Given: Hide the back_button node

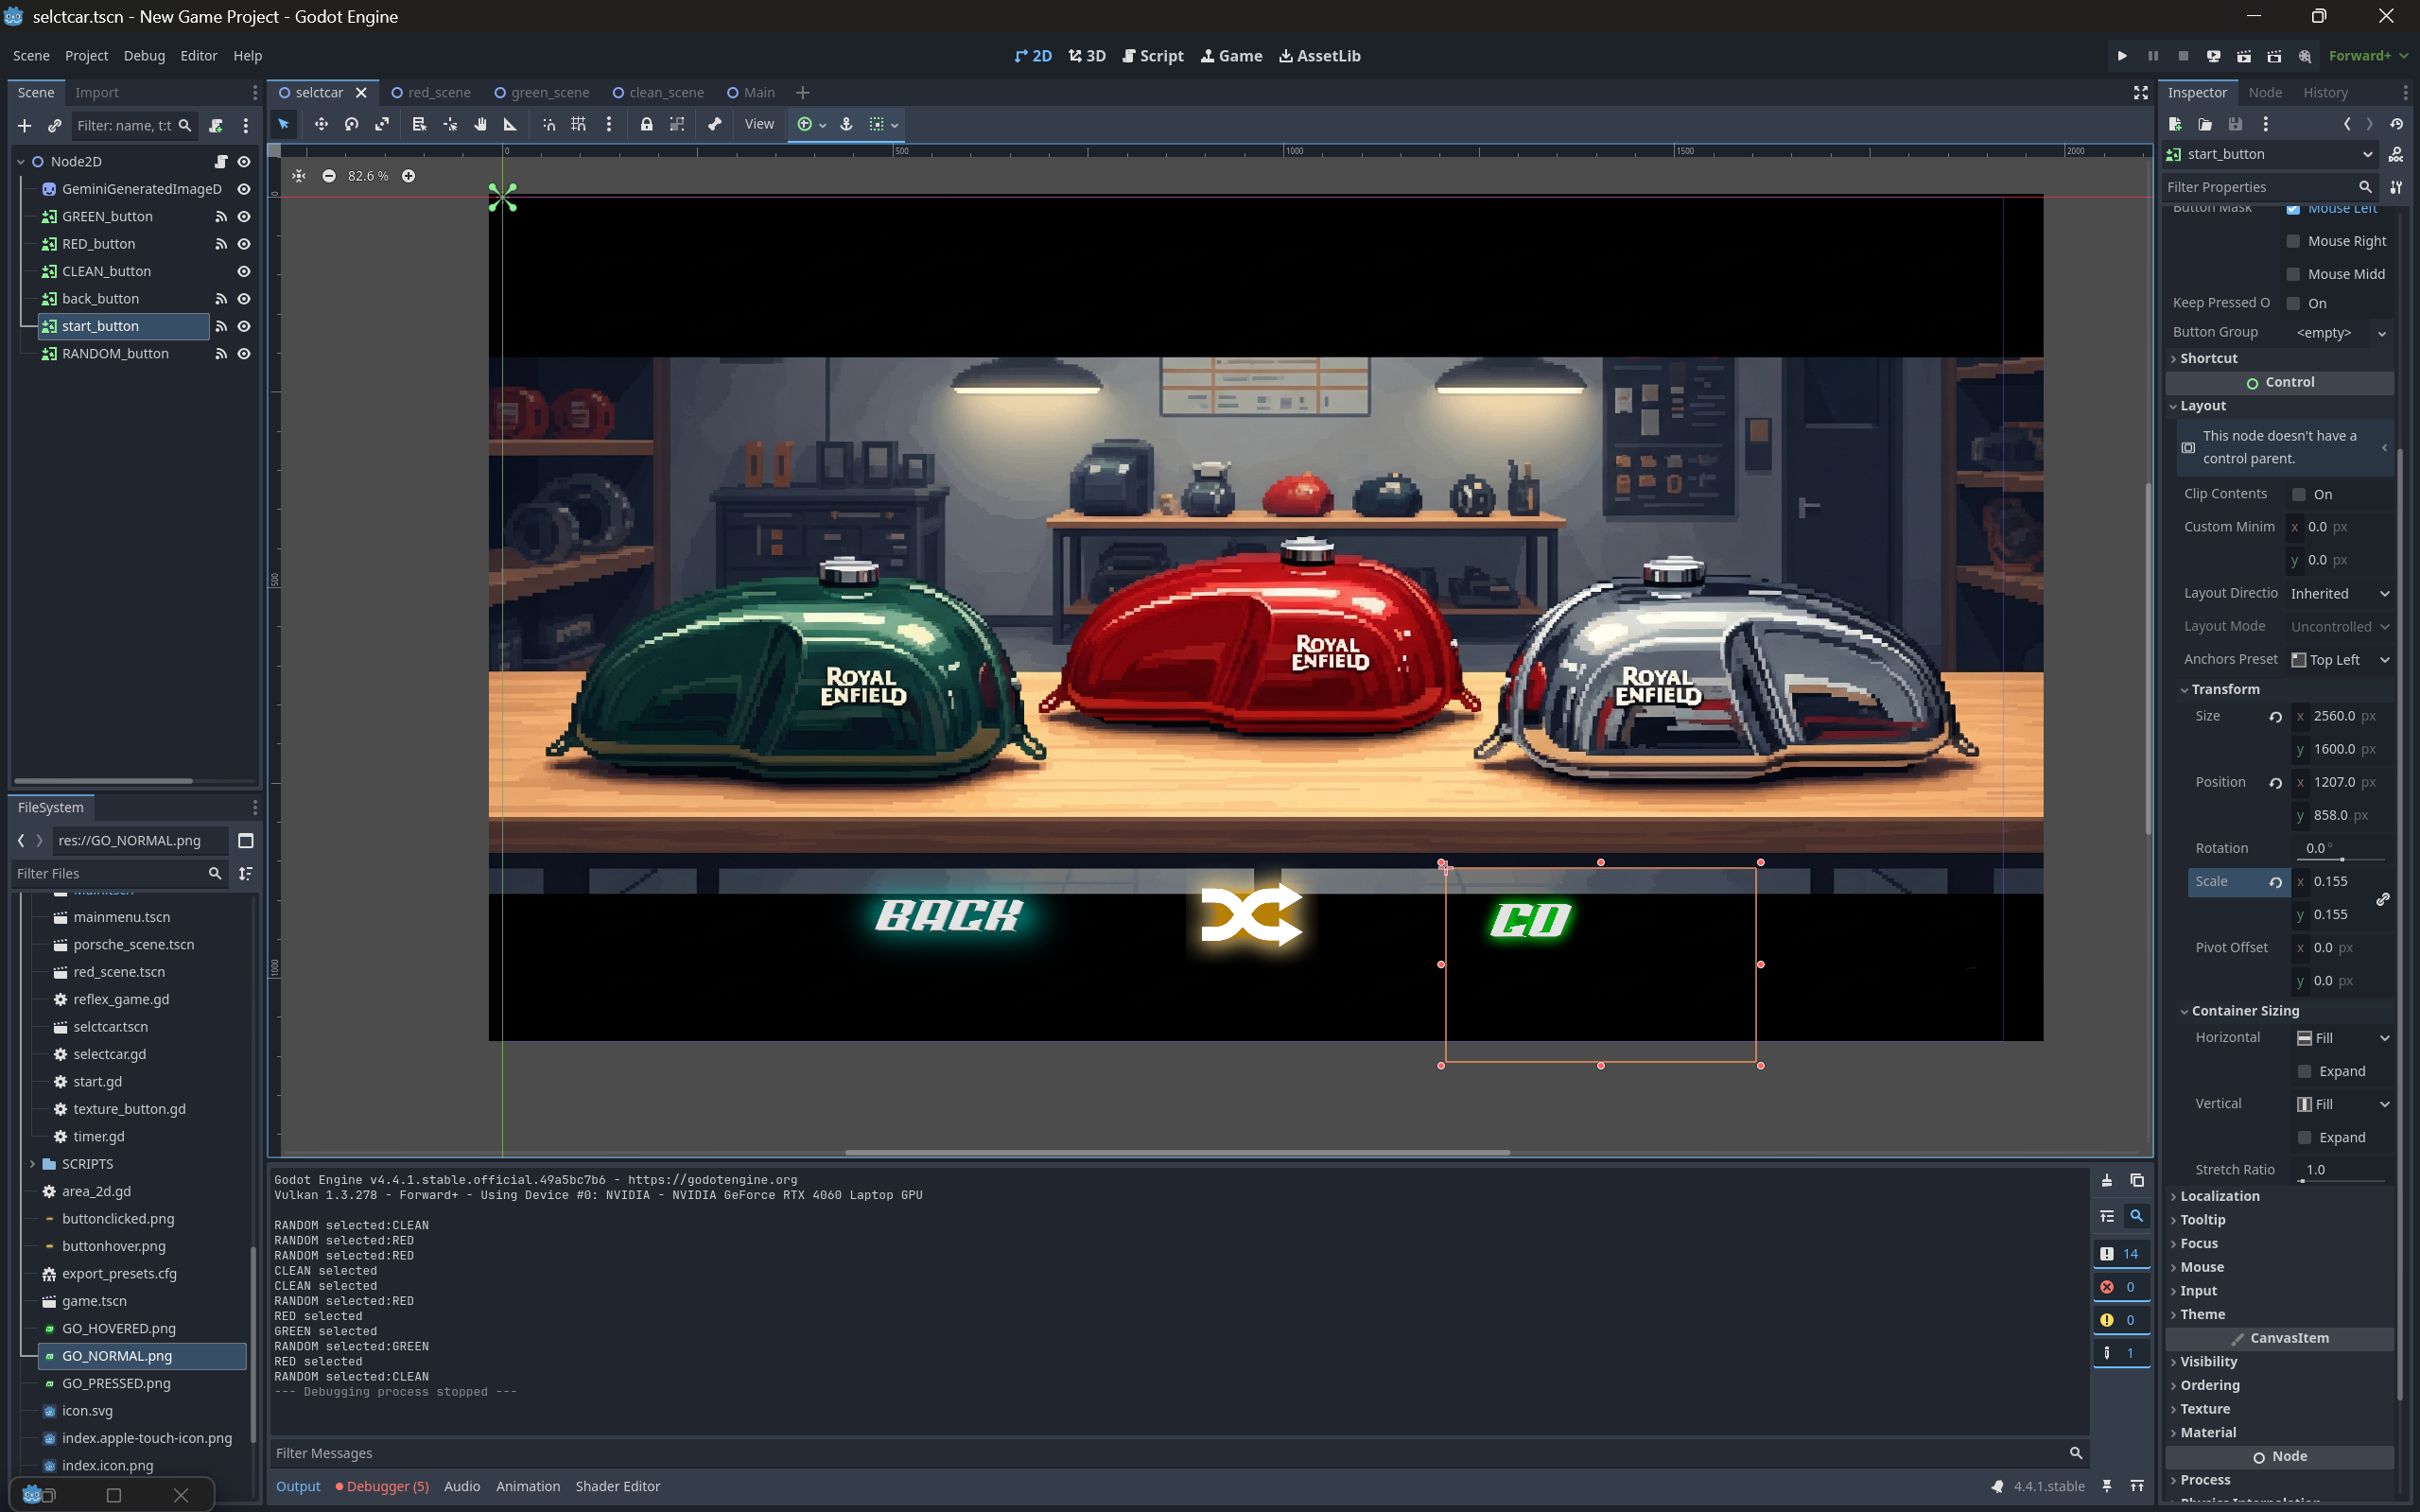Looking at the screenshot, I should tap(243, 299).
